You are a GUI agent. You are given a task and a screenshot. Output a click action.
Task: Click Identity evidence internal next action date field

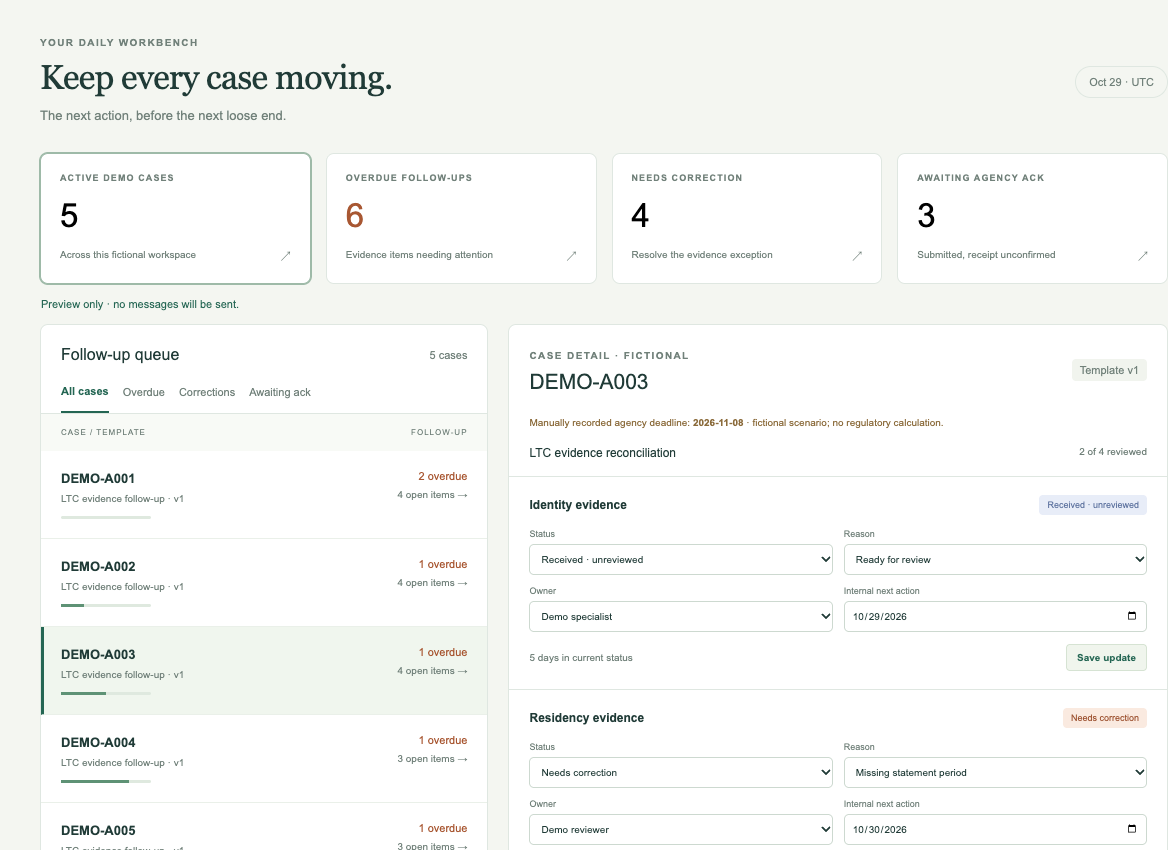[x=995, y=617]
